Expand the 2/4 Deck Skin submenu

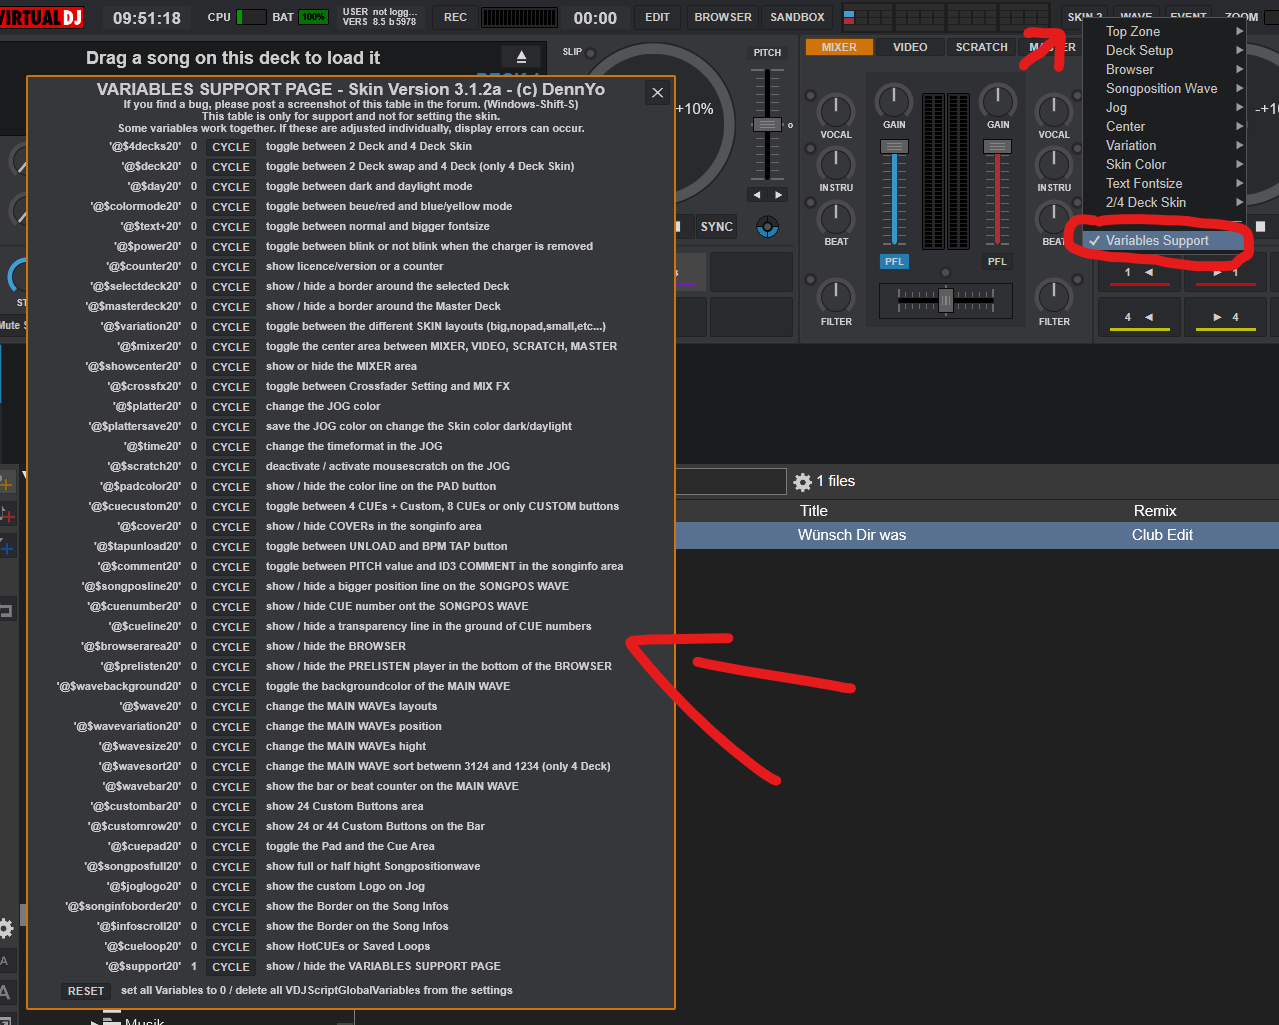pyautogui.click(x=1164, y=203)
